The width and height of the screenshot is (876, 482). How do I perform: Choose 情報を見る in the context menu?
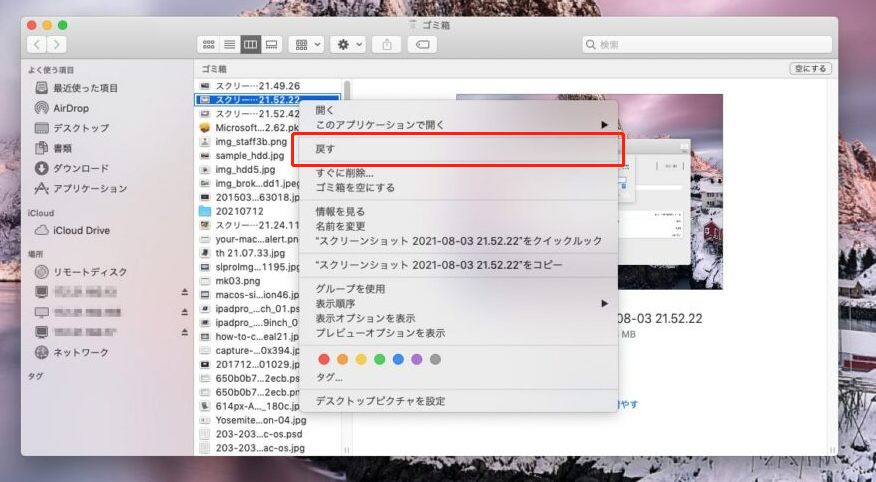tap(458, 212)
